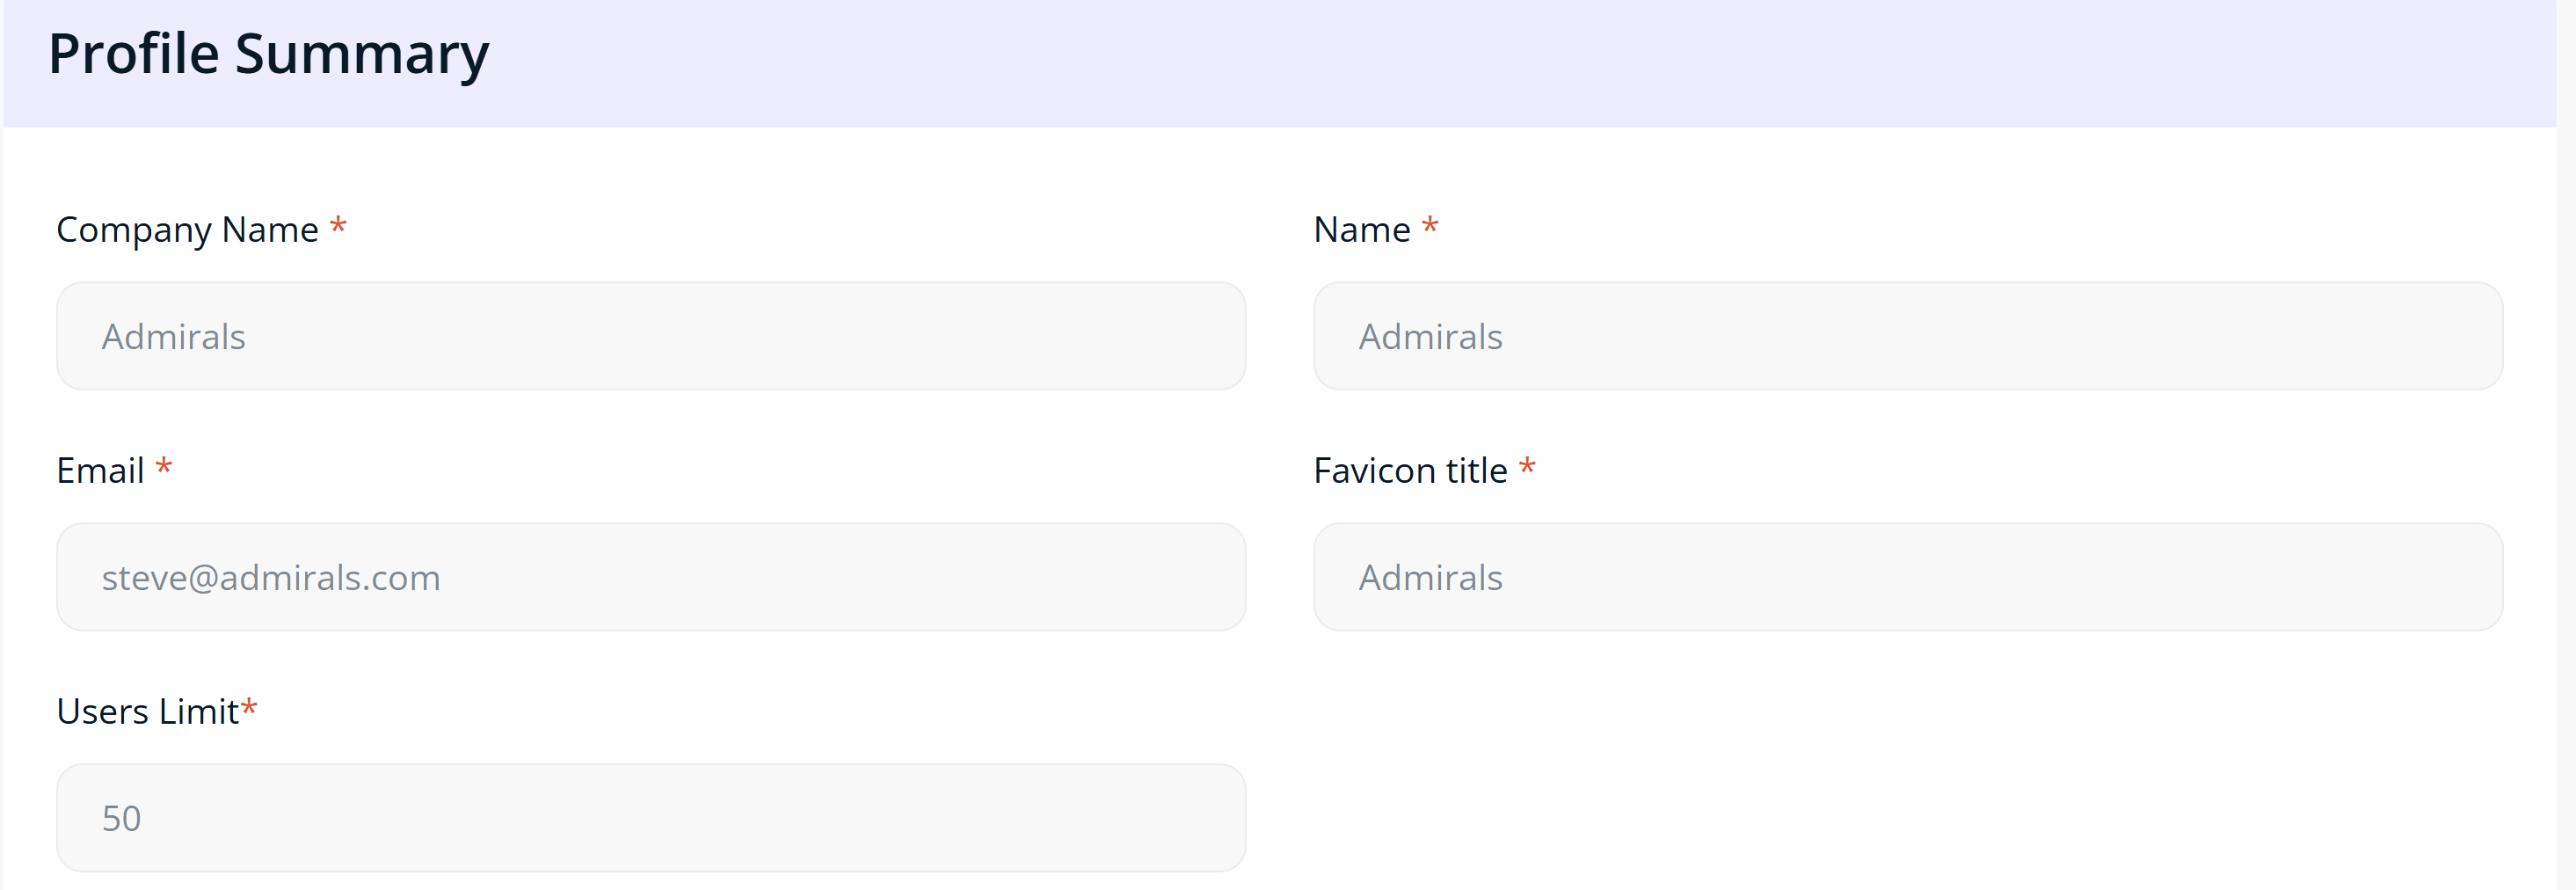The width and height of the screenshot is (2576, 890).
Task: Click the value 50 in Users Limit
Action: [121, 819]
